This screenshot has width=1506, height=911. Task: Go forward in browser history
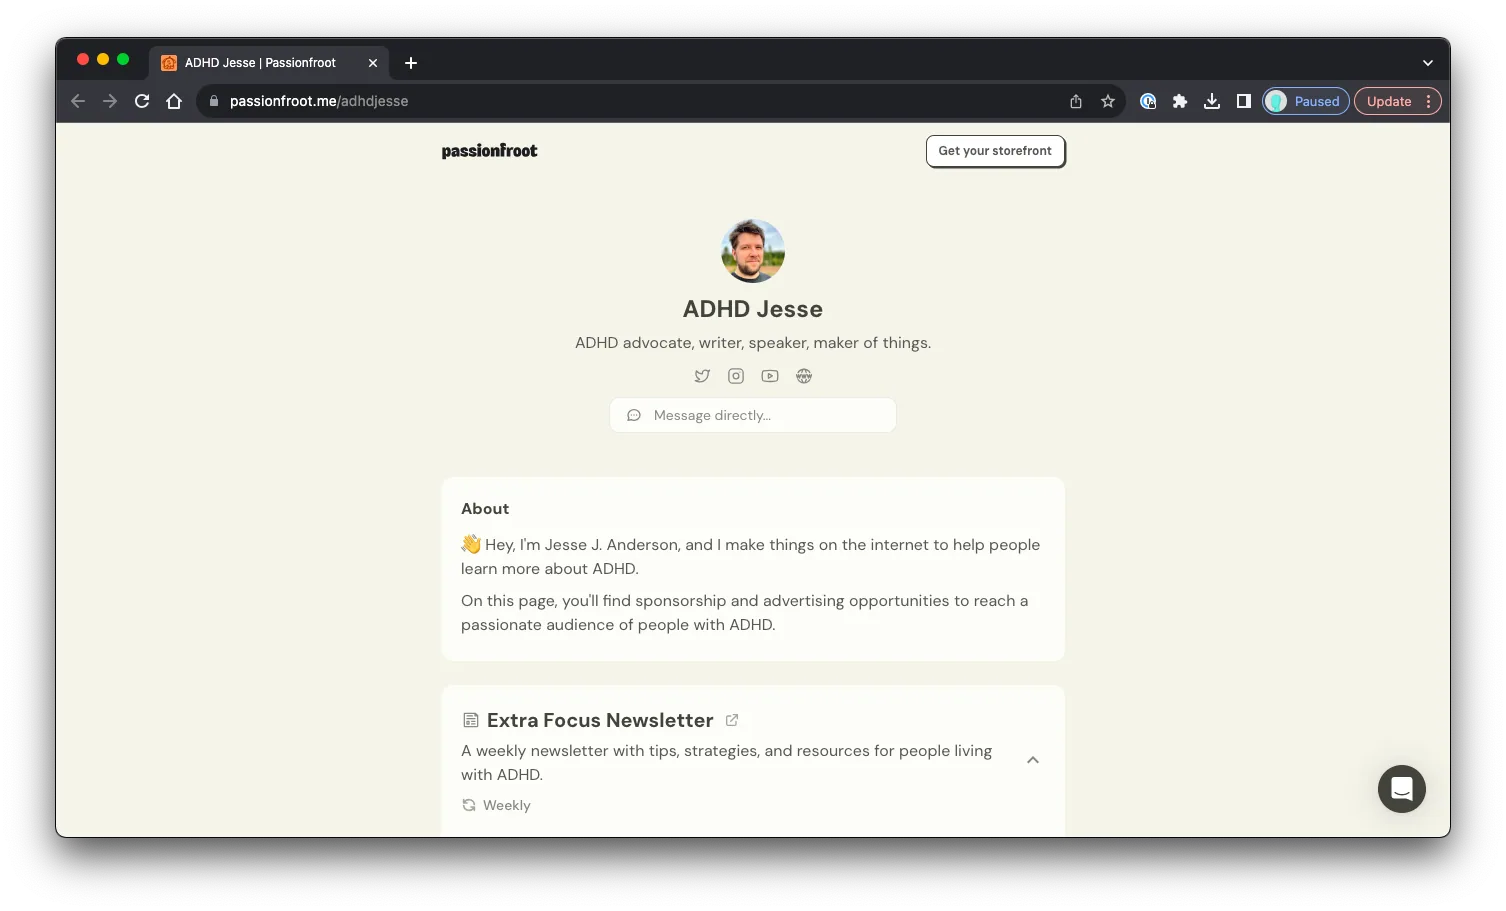tap(110, 101)
